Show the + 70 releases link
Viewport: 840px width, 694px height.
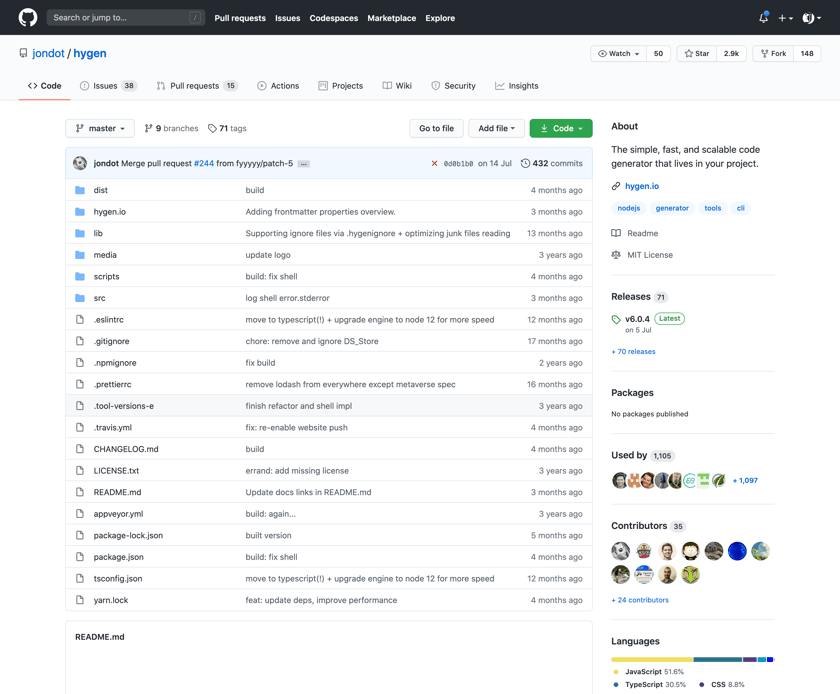point(633,352)
